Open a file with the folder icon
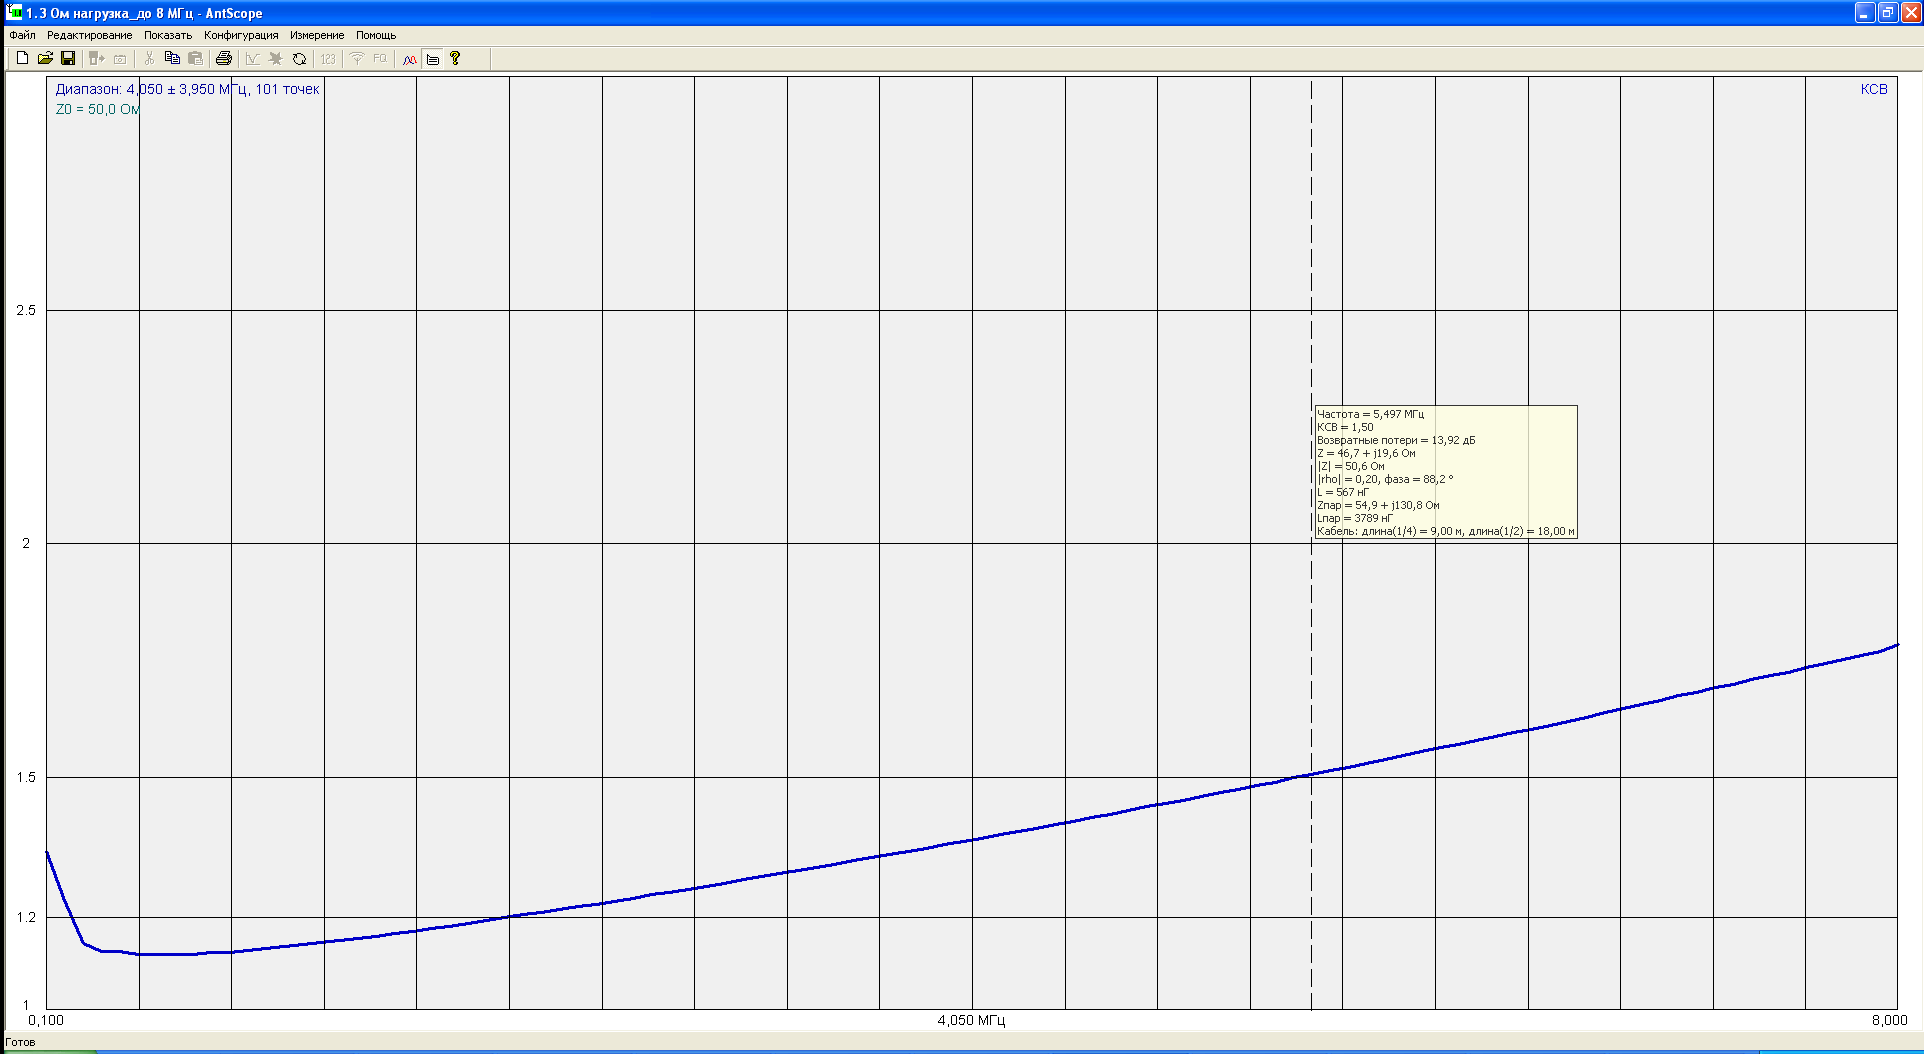The height and width of the screenshot is (1054, 1924). coord(45,59)
